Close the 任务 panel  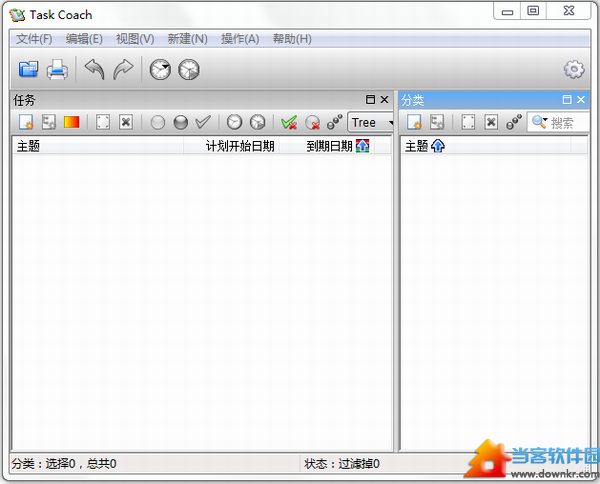tap(385, 100)
